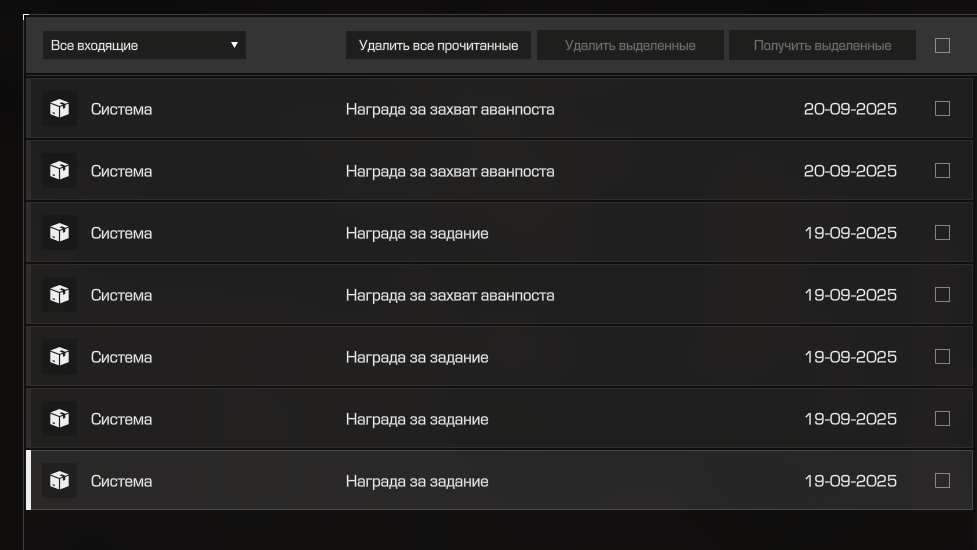Click the package icon in the third message row
The width and height of the screenshot is (977, 550).
(59, 233)
